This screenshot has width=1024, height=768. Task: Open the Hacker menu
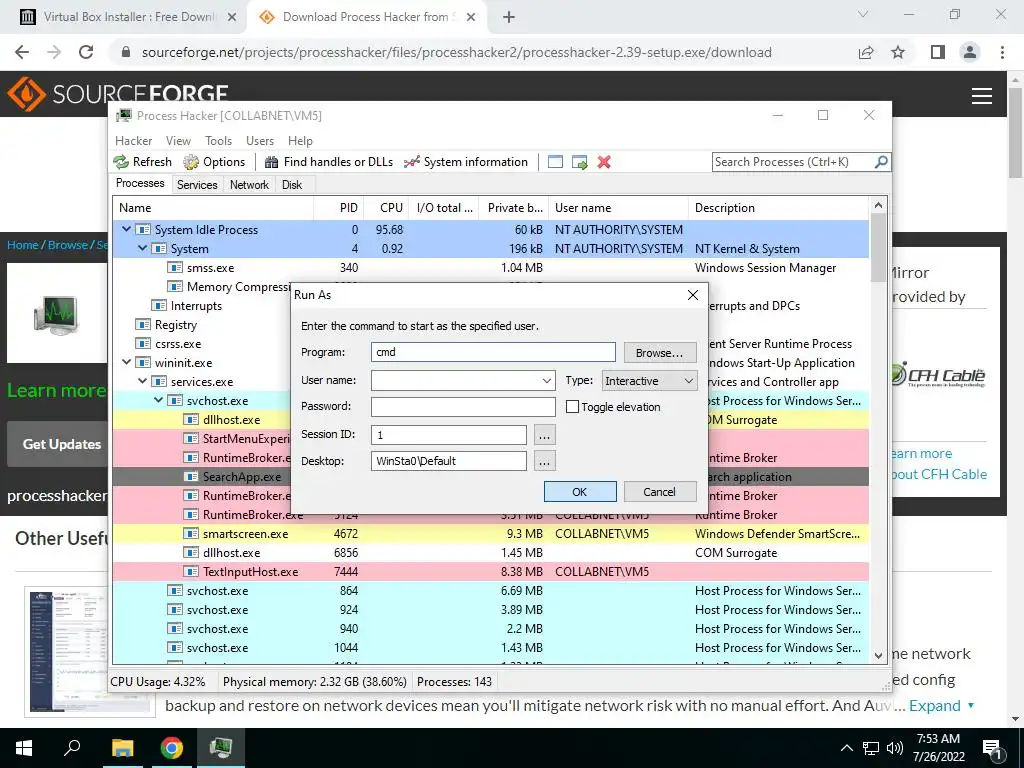tap(133, 140)
